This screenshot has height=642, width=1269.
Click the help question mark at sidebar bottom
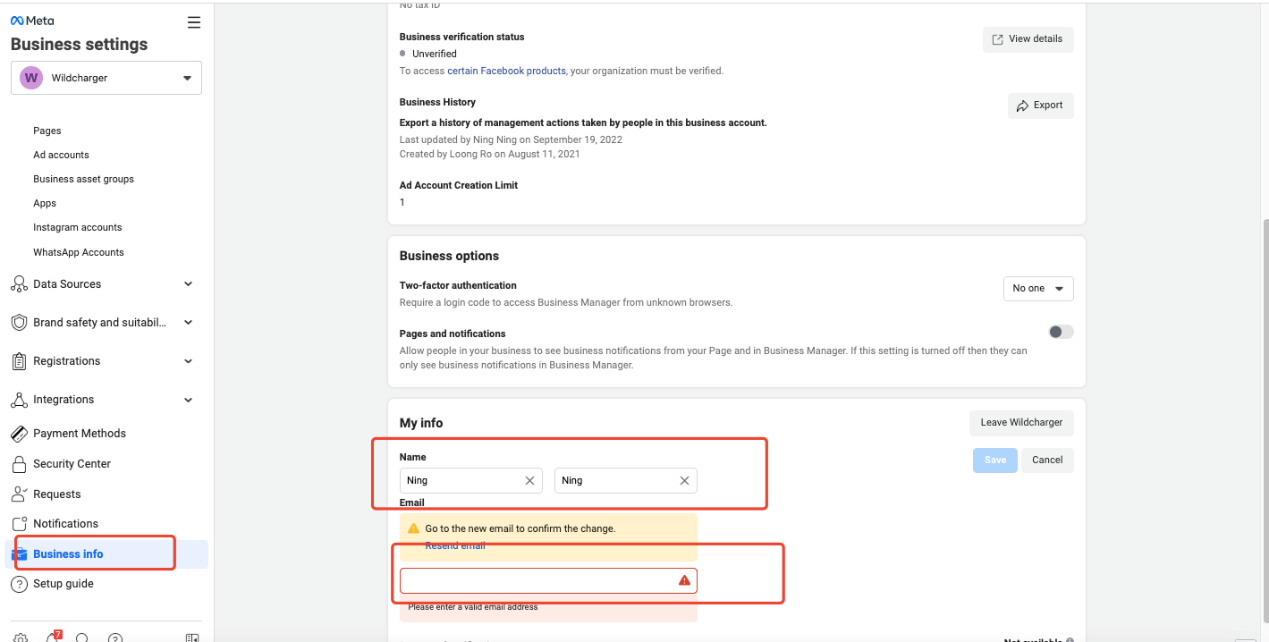point(115,638)
